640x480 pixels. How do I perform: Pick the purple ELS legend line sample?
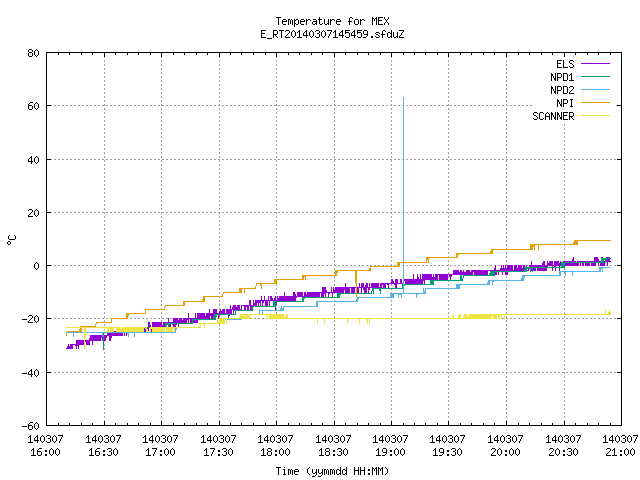pos(595,64)
